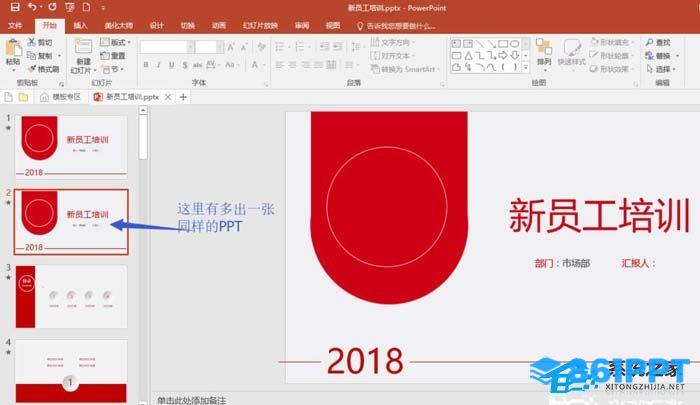Undo the last action

coord(32,7)
